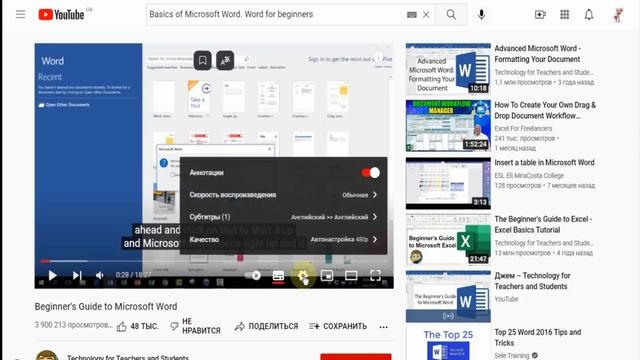Play the video
Screen dimensions: 640x360
point(52,276)
